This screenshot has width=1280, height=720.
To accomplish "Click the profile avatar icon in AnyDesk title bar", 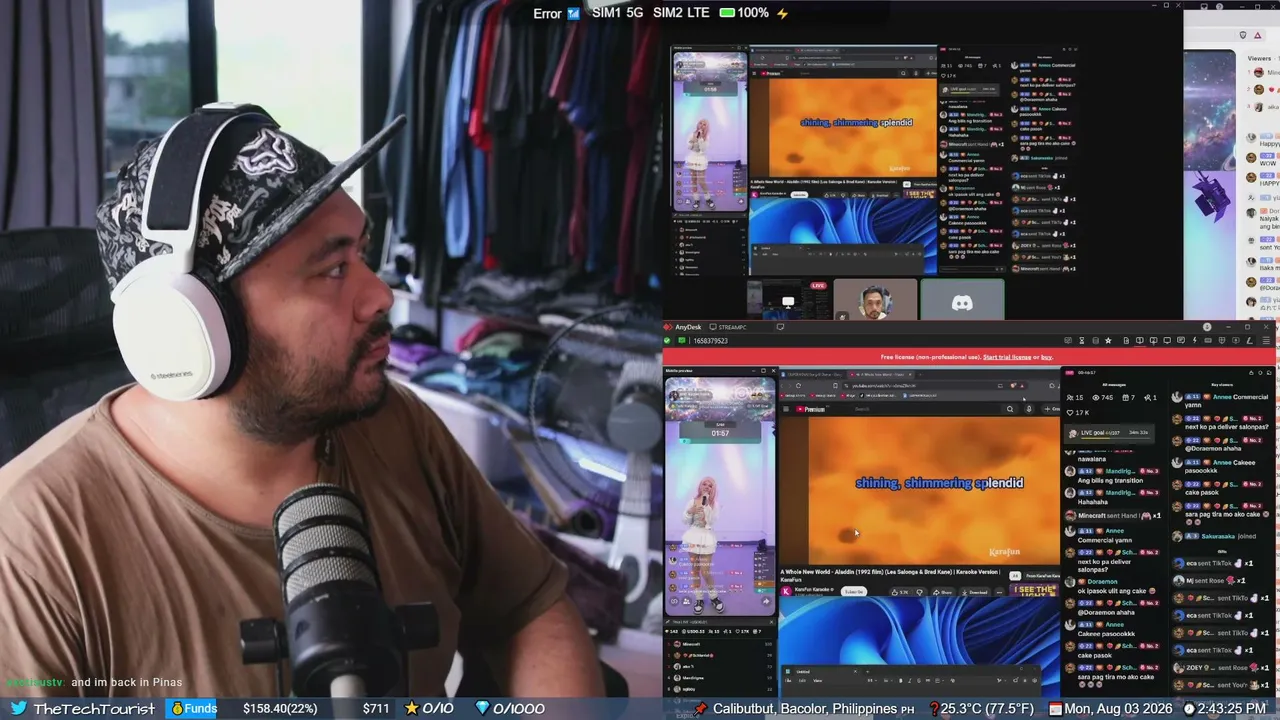I will pyautogui.click(x=1207, y=327).
